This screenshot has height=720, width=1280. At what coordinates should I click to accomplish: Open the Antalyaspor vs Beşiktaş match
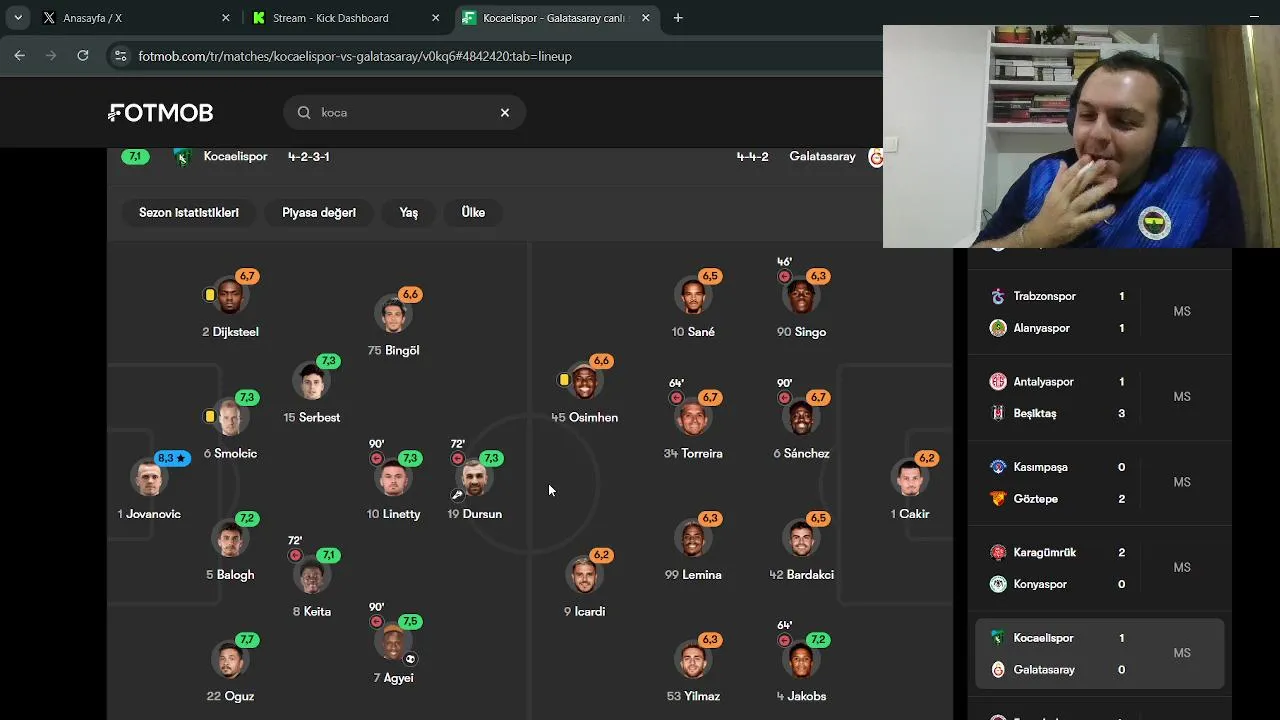(1100, 397)
